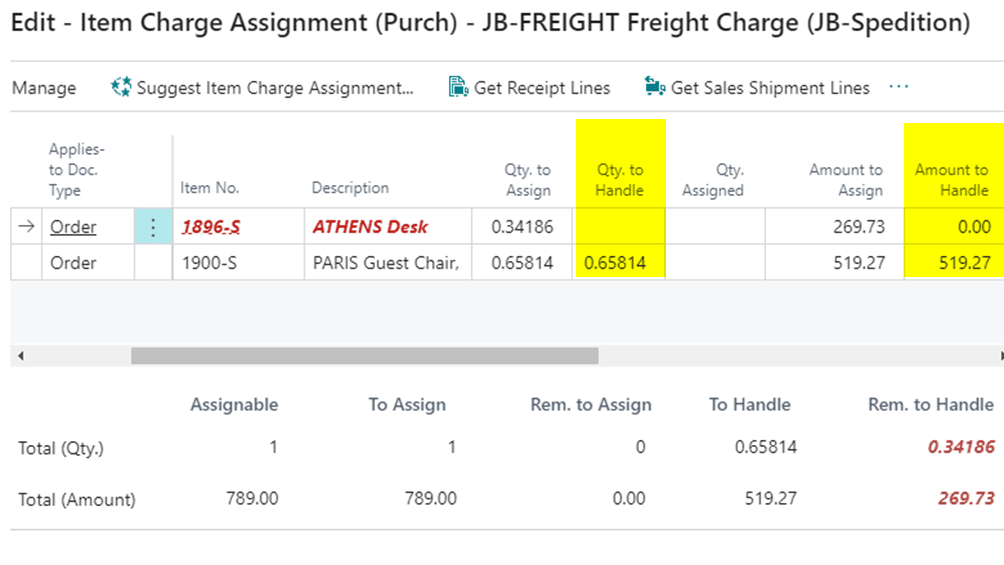The width and height of the screenshot is (1004, 565).
Task: Click the Get Sales Shipment Lines icon
Action: [x=655, y=88]
